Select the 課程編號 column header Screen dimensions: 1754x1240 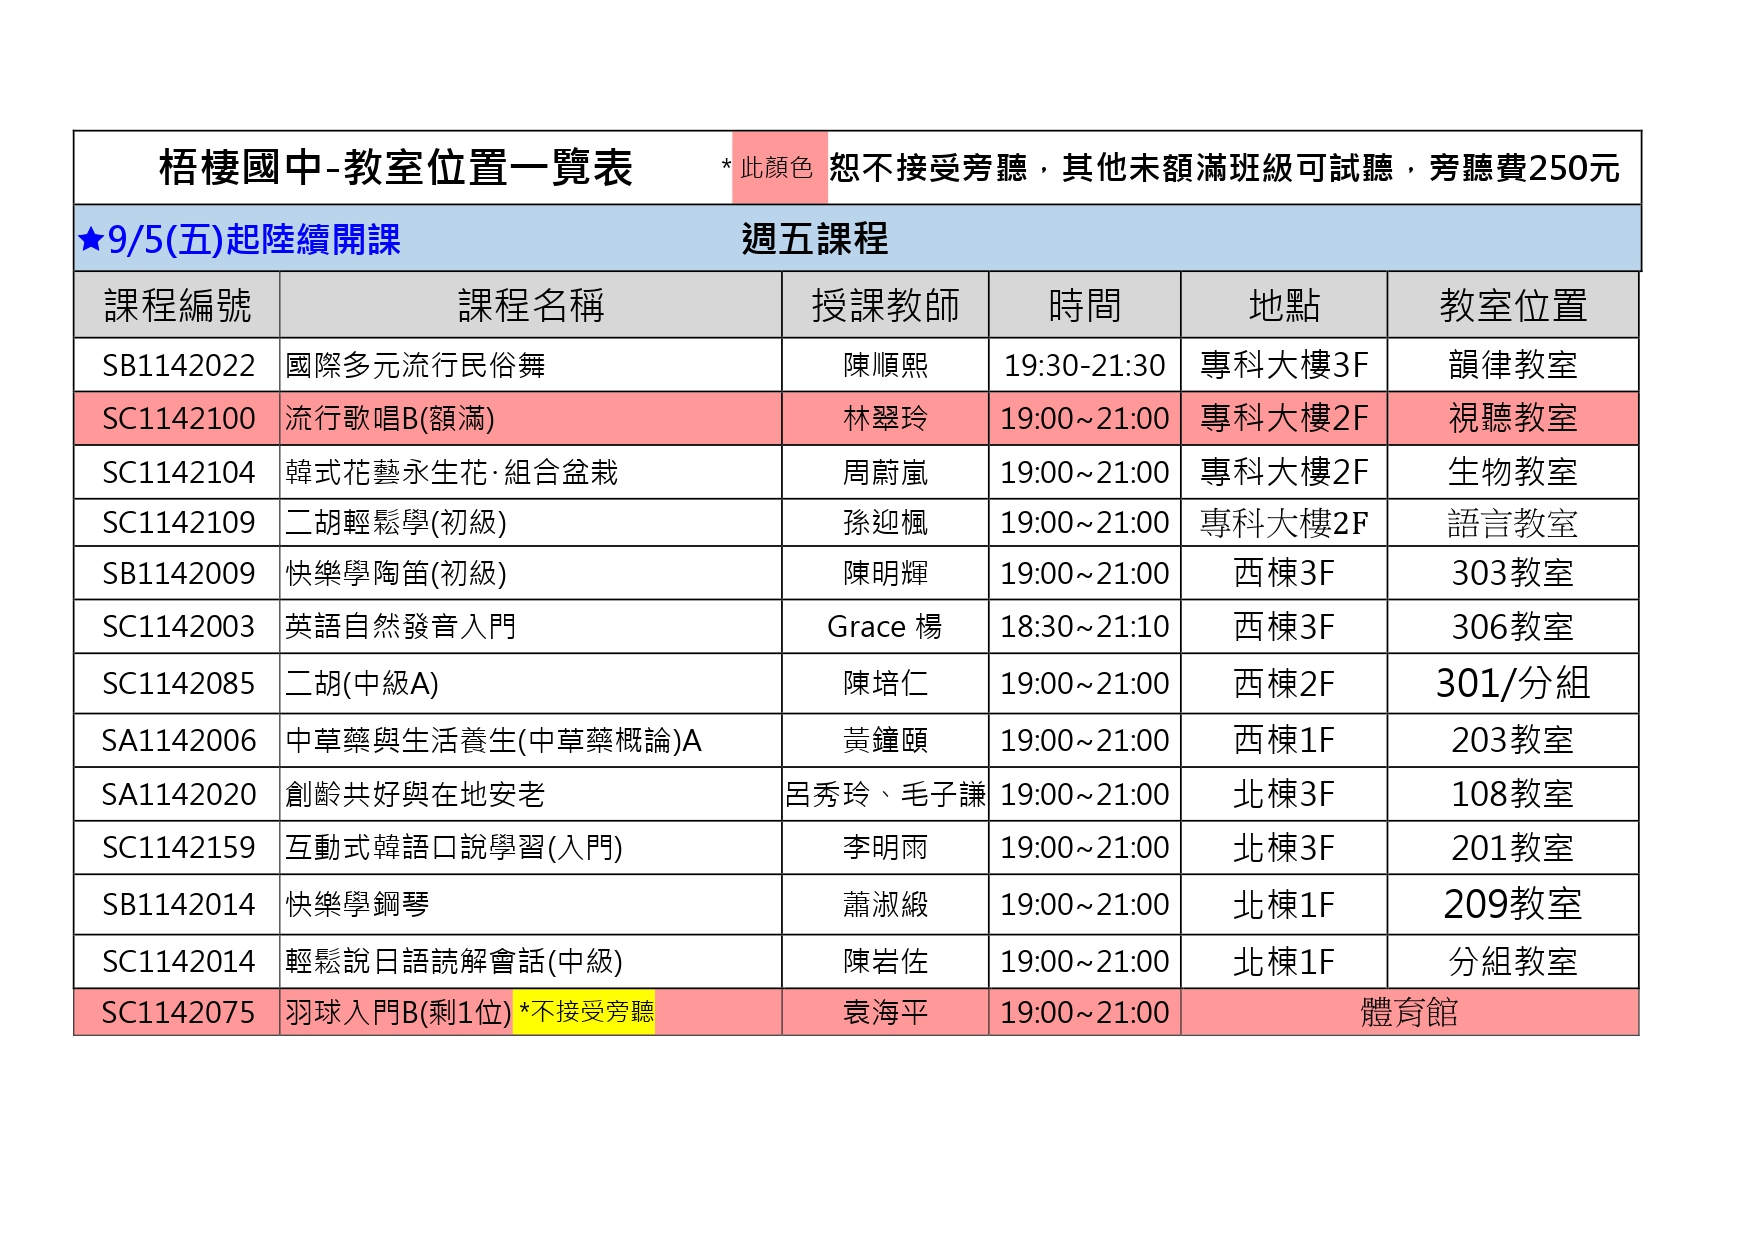coord(177,306)
